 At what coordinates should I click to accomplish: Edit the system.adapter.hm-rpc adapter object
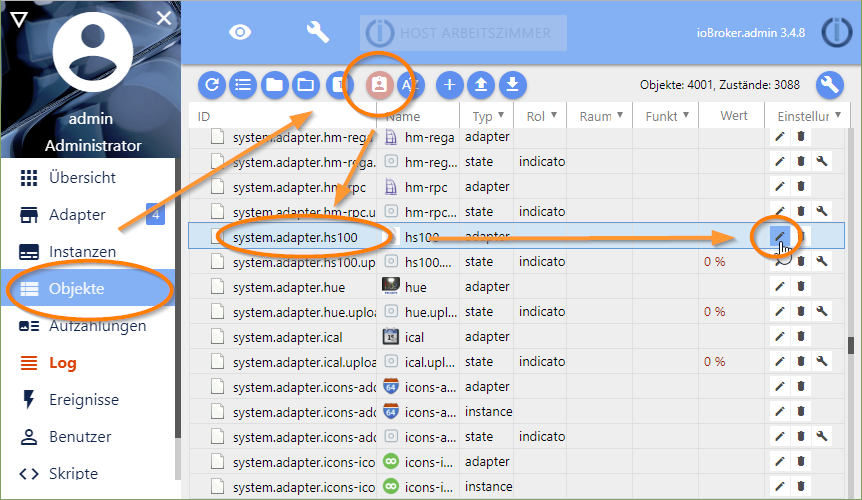pyautogui.click(x=780, y=186)
